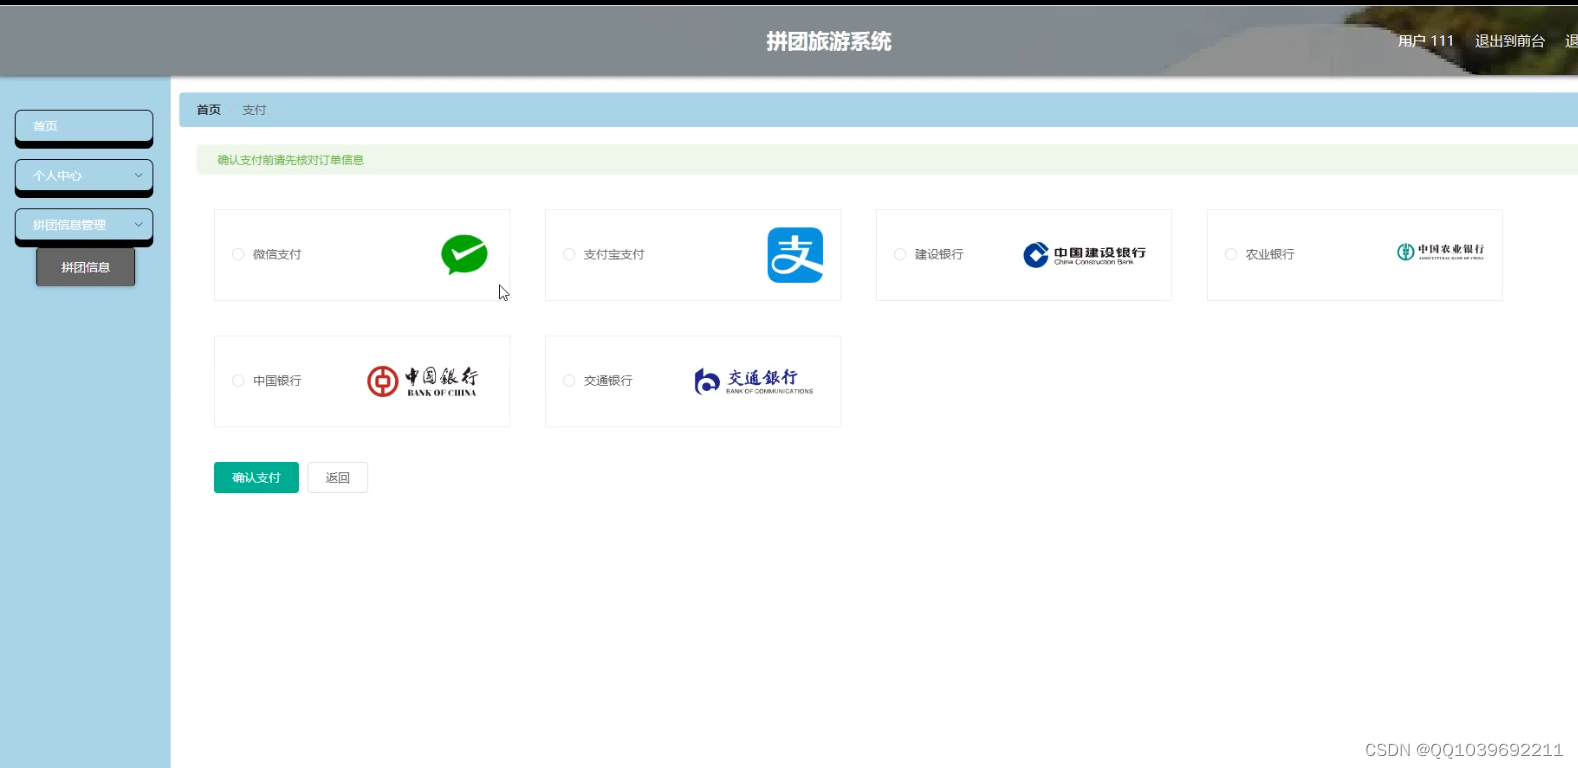This screenshot has height=768, width=1578.
Task: Select the 支付宝支付 radio button
Action: [569, 254]
